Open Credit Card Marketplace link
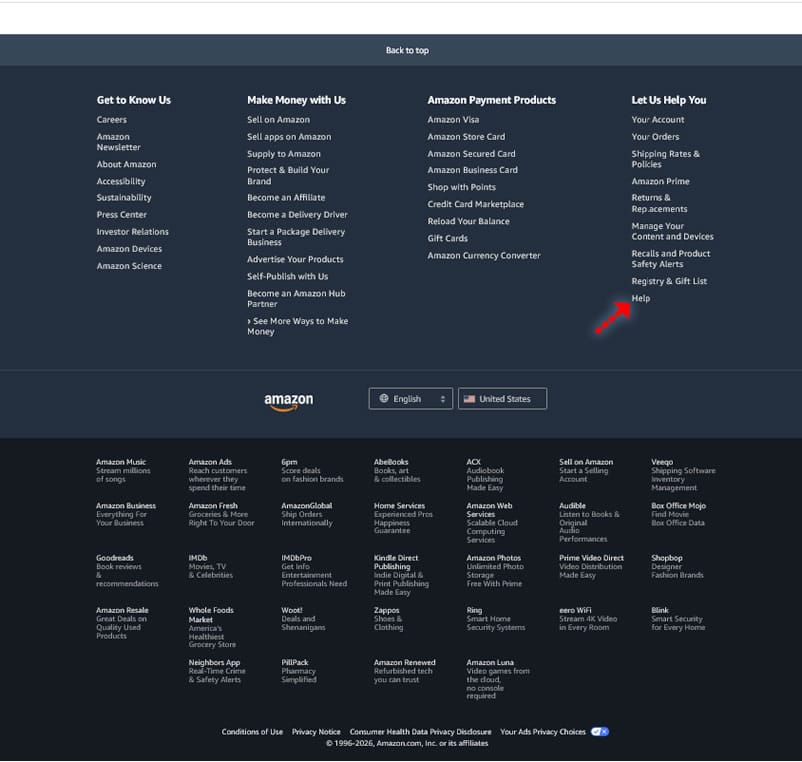Image resolution: width=802 pixels, height=762 pixels. pyautogui.click(x=476, y=204)
